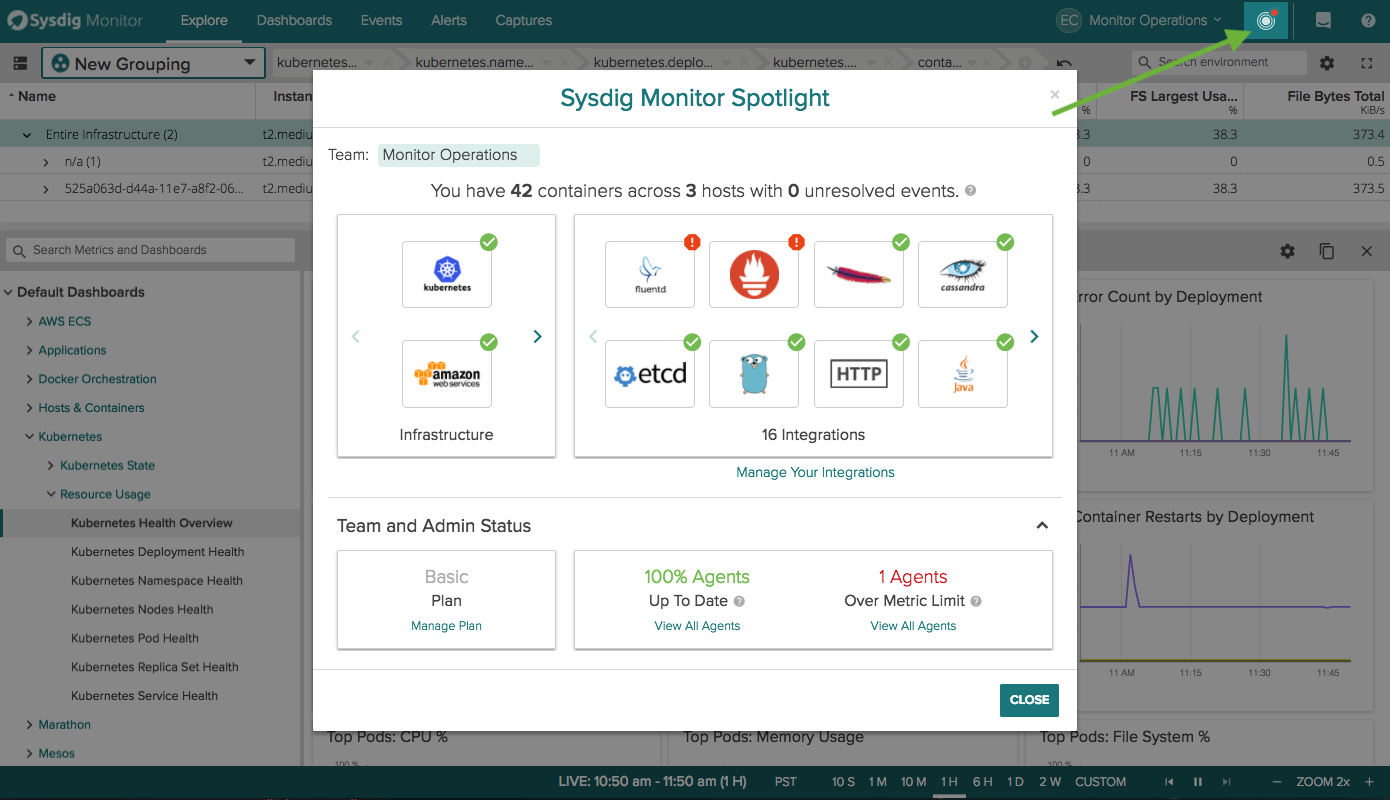Select Kubernetes Pod Health dashboard
Screen dimensions: 1390x800
click(135, 638)
